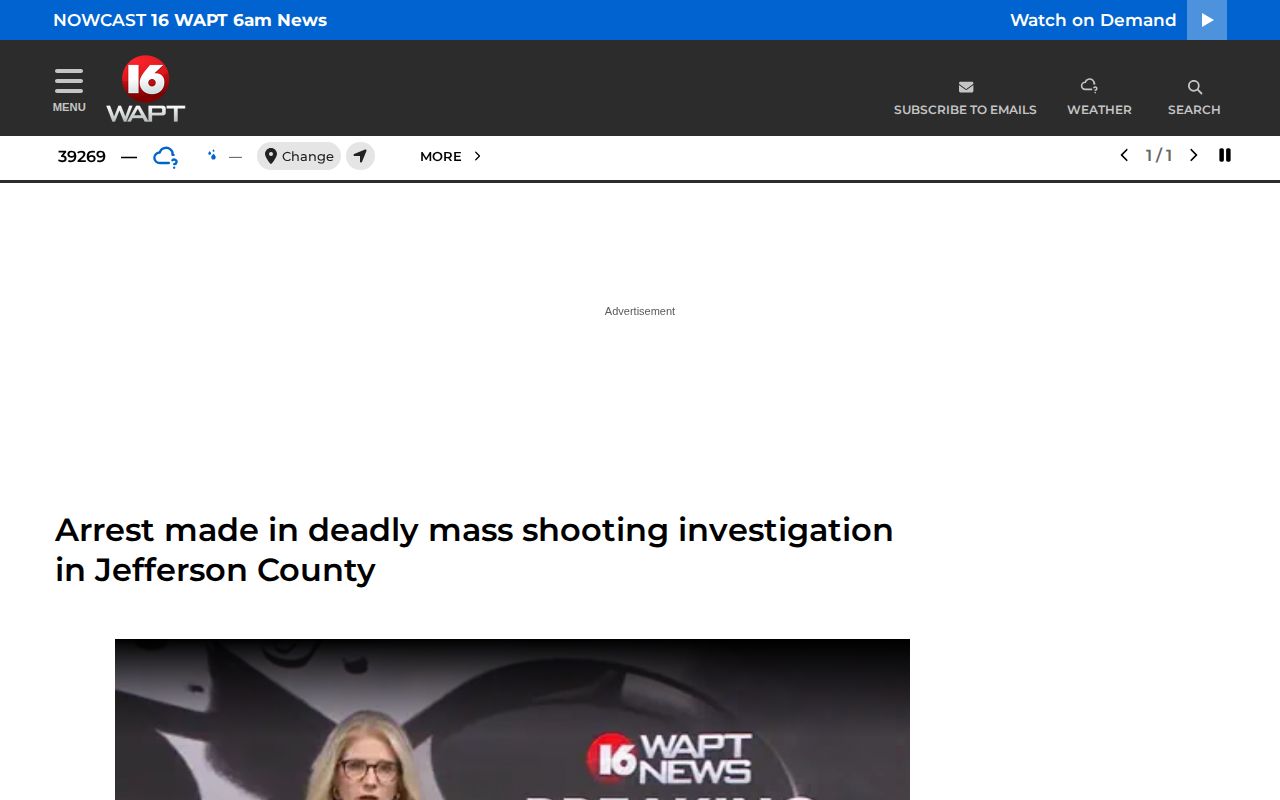Viewport: 1280px width, 800px height.
Task: Use current location arrow button
Action: [x=360, y=156]
